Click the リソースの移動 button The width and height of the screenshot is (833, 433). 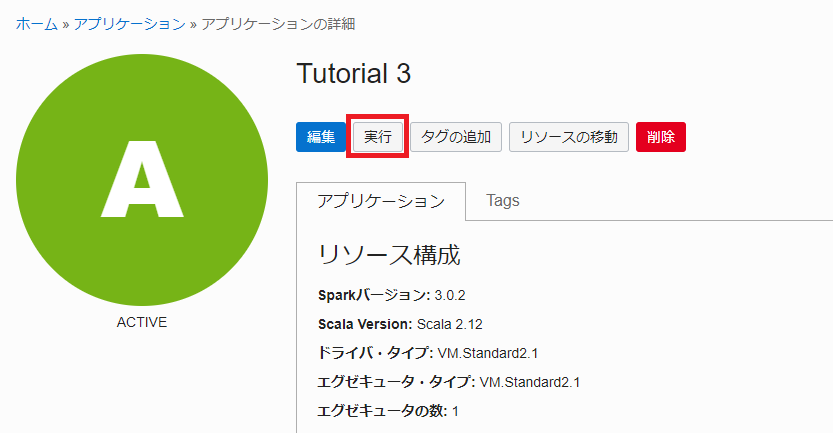coord(568,137)
